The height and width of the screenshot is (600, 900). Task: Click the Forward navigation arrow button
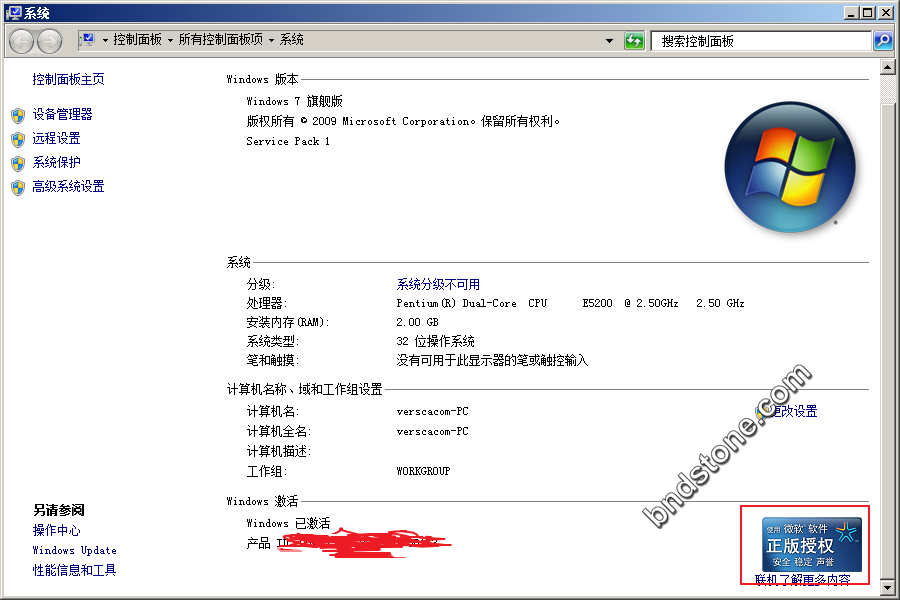[x=49, y=41]
